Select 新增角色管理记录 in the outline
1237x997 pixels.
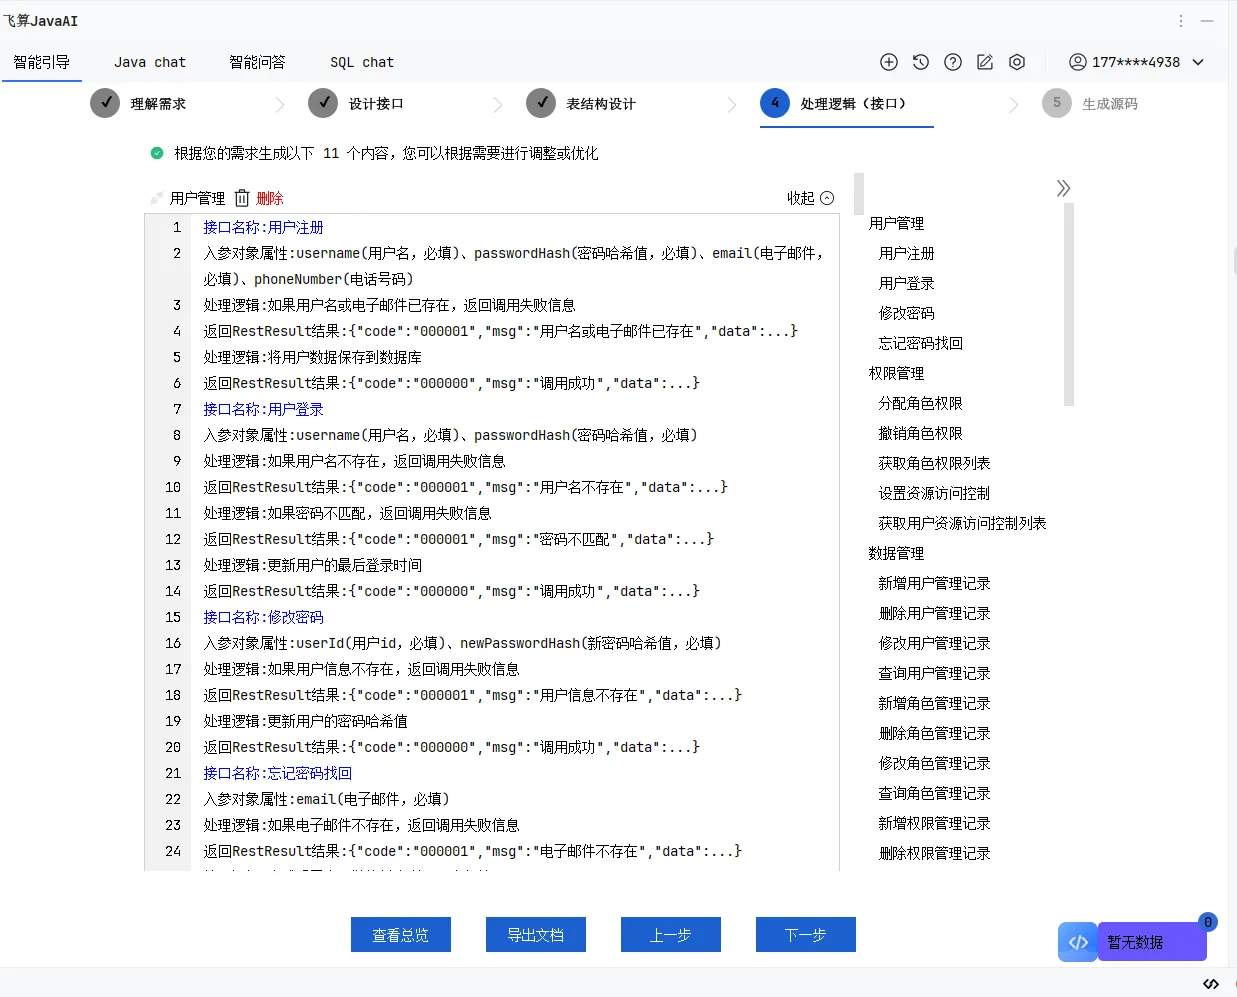coord(935,703)
